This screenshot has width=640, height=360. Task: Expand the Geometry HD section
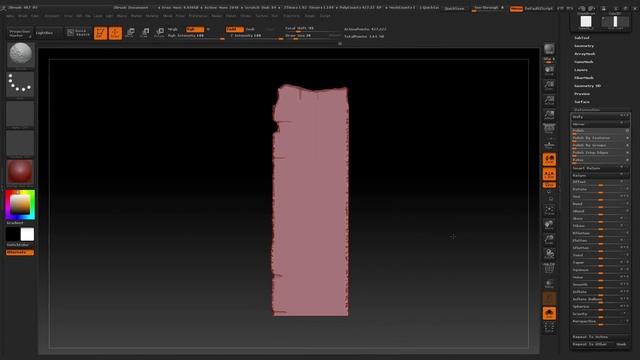(587, 86)
